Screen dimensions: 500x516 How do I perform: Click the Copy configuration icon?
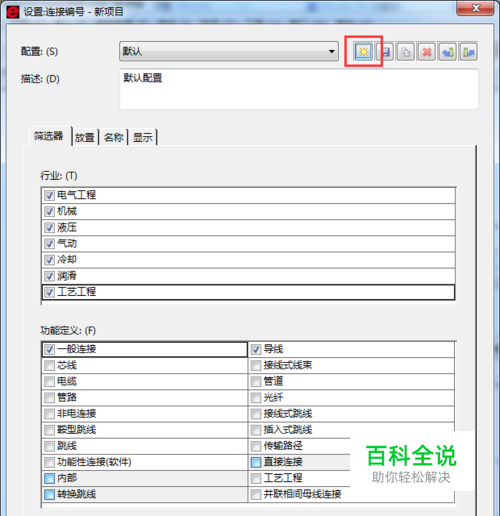406,52
